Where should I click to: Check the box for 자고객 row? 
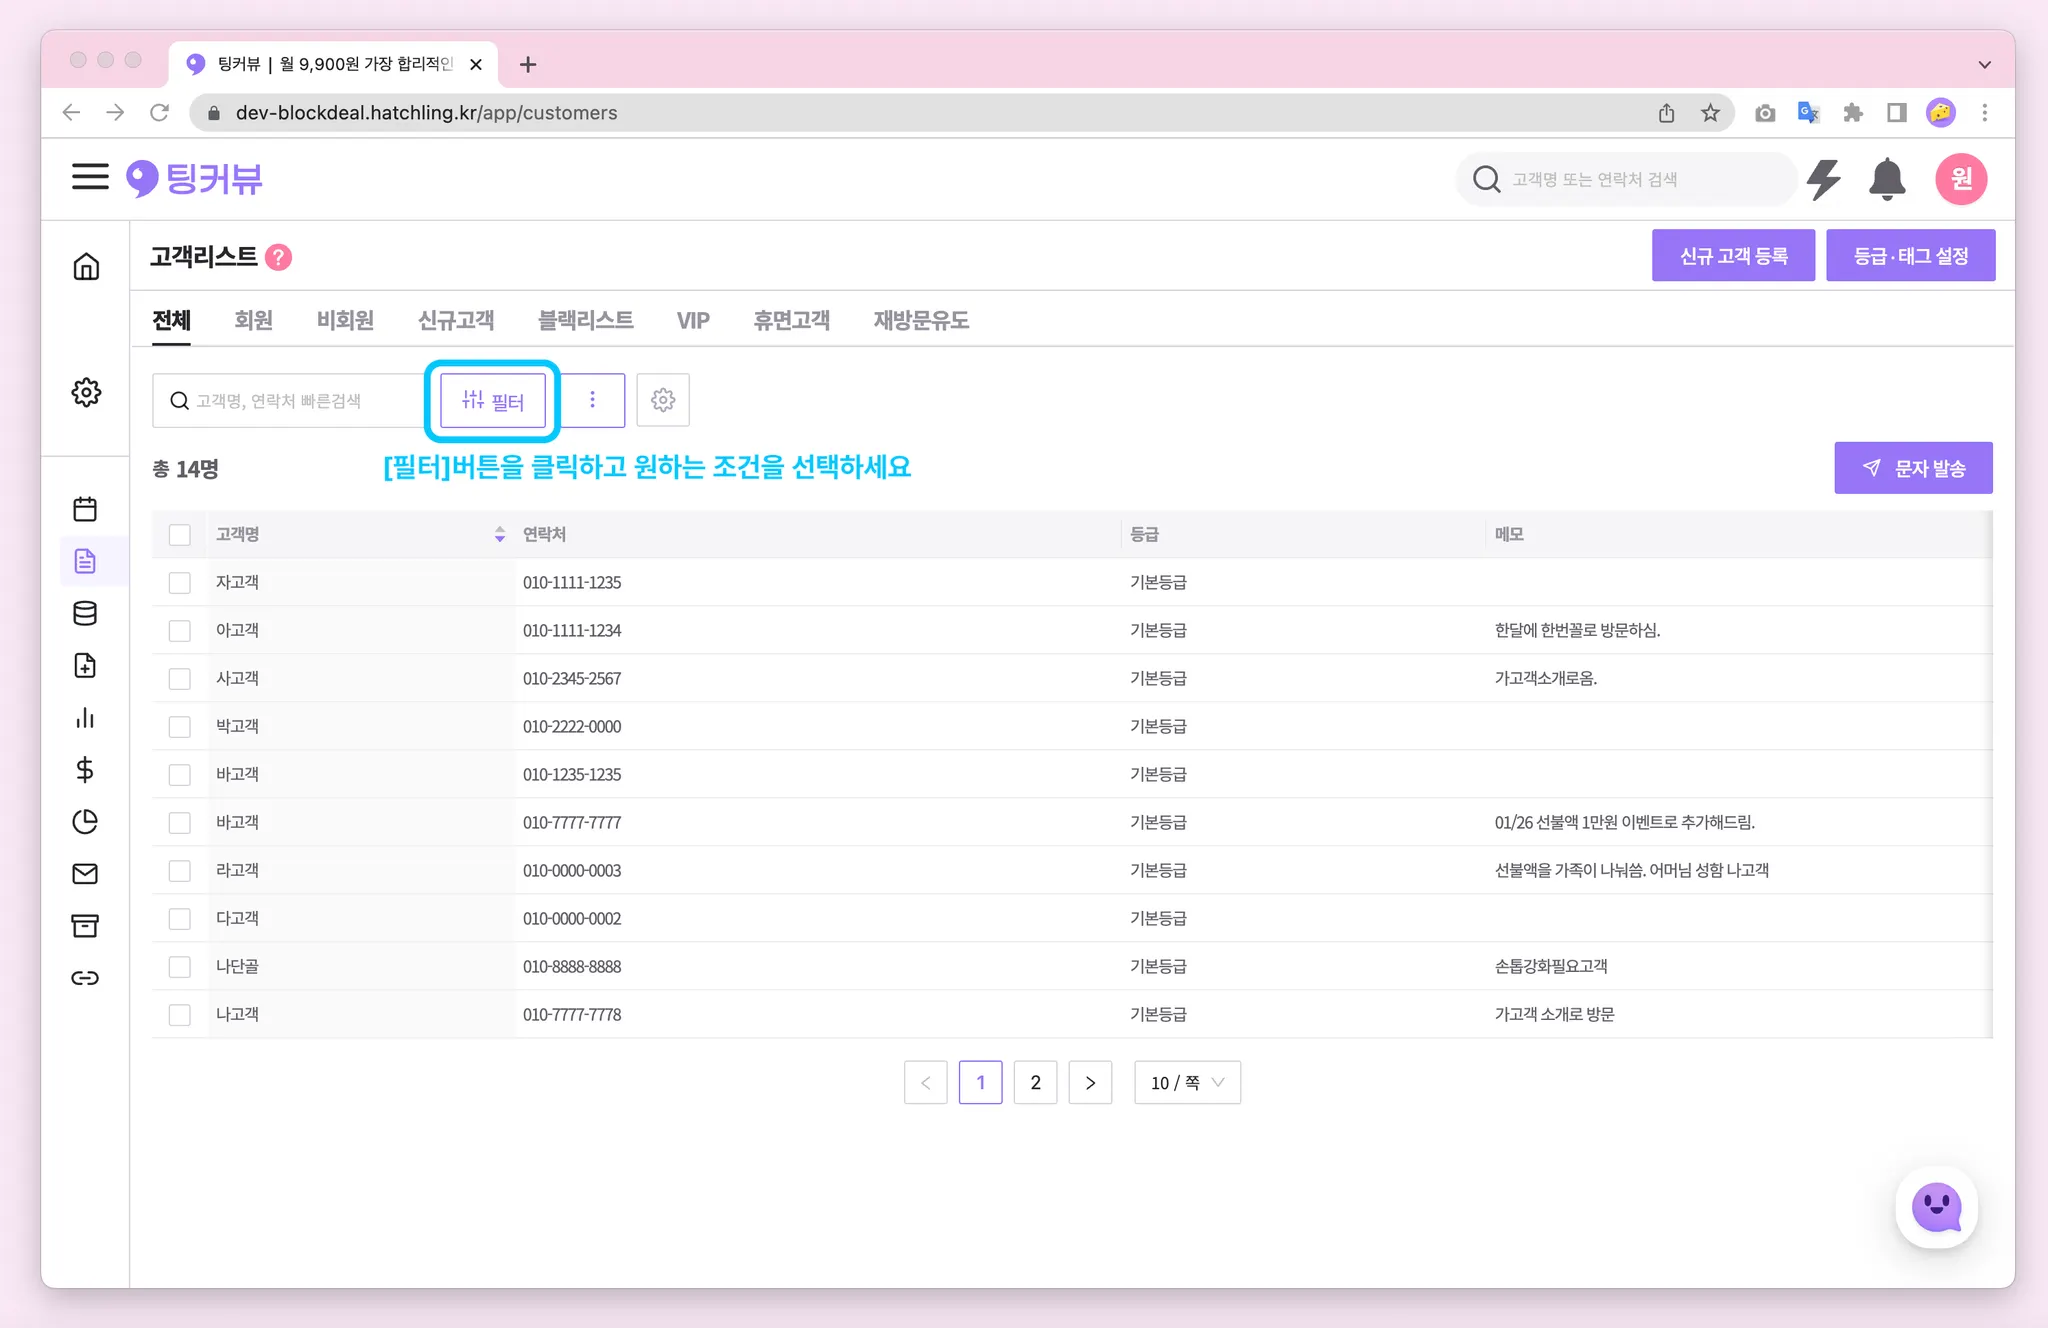point(180,583)
